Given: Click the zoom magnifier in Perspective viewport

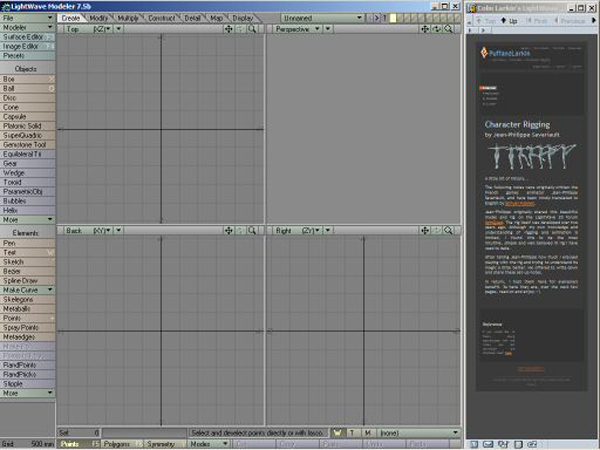Looking at the screenshot, I should (x=448, y=29).
